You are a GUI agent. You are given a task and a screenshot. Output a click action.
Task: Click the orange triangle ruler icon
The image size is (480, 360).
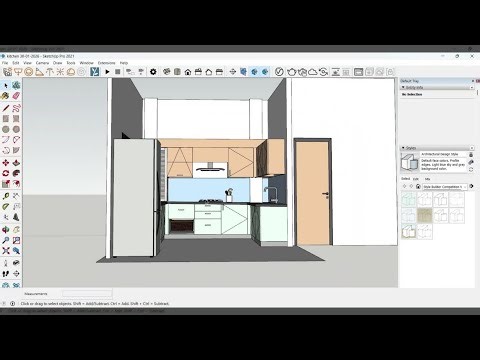(39, 72)
